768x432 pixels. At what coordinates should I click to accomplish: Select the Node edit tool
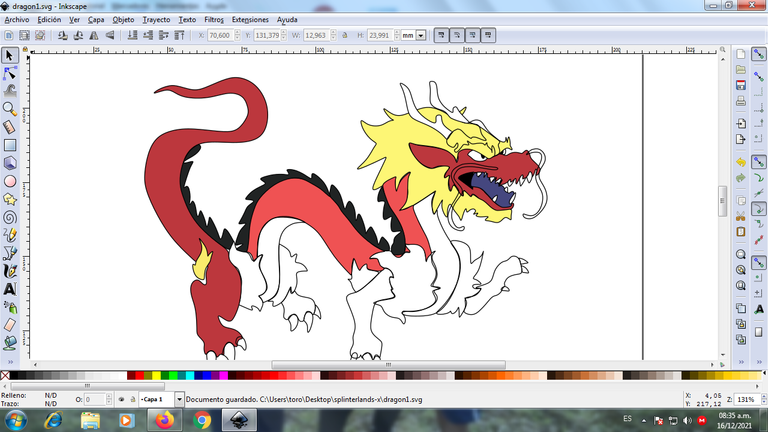[9, 73]
